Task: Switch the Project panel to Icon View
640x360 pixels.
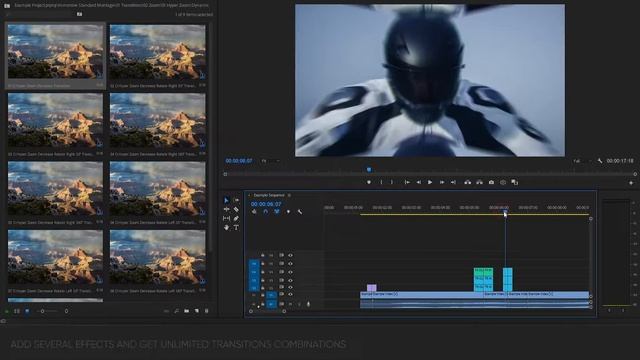Action: (x=27, y=311)
